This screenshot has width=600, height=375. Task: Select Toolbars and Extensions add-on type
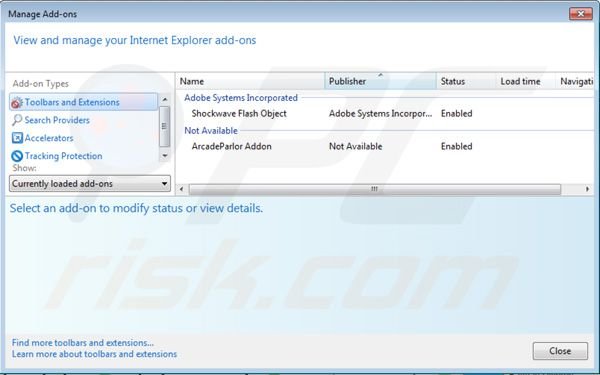pyautogui.click(x=83, y=102)
